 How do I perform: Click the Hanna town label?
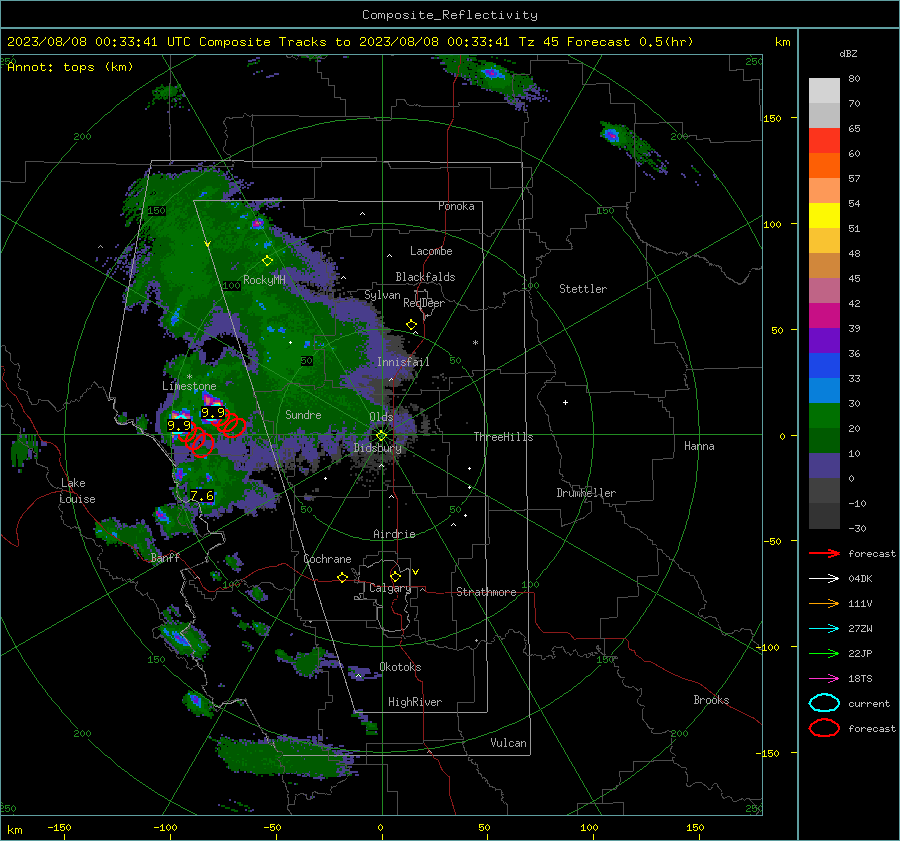tap(699, 446)
